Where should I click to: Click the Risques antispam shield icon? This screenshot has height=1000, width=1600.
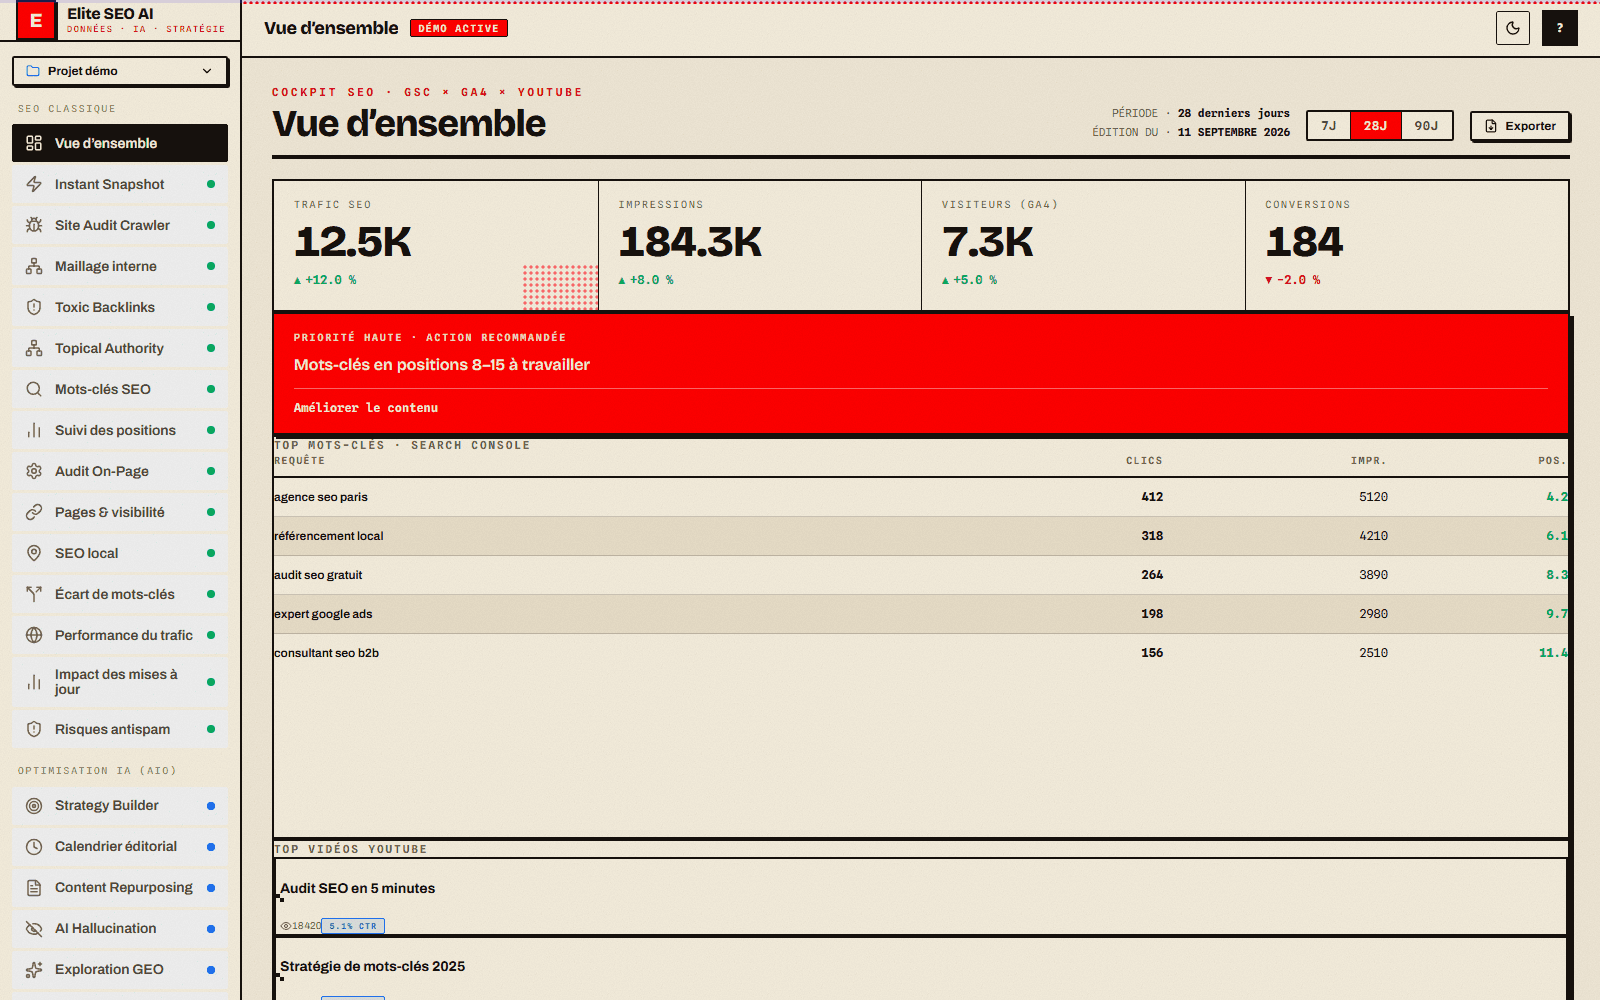[x=34, y=729]
